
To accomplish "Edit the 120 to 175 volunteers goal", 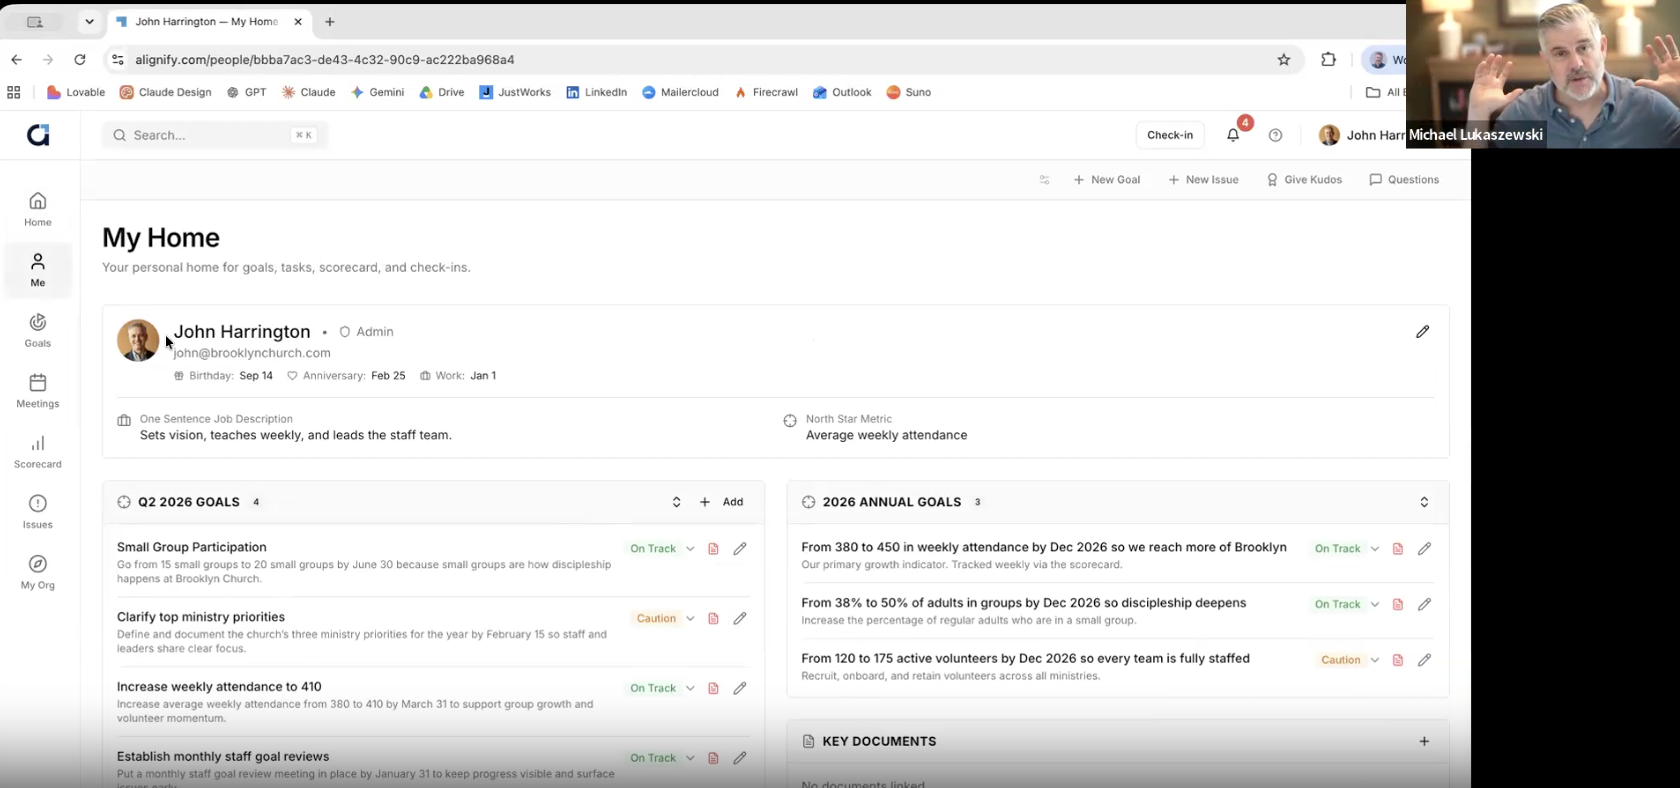I will pos(1424,660).
